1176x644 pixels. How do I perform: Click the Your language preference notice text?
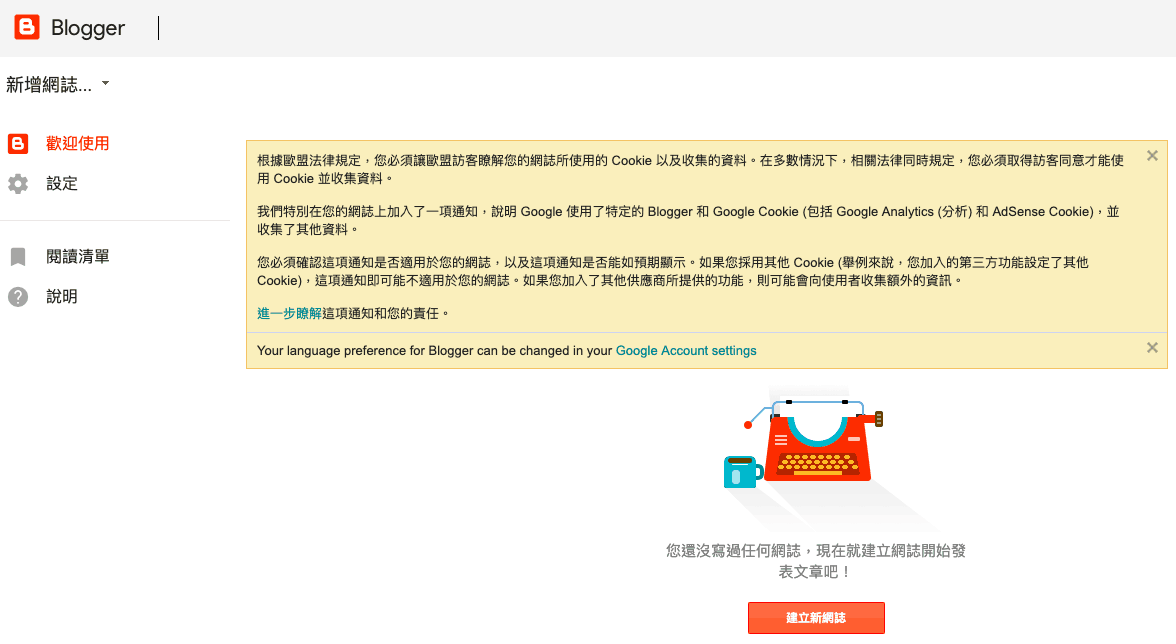[507, 351]
